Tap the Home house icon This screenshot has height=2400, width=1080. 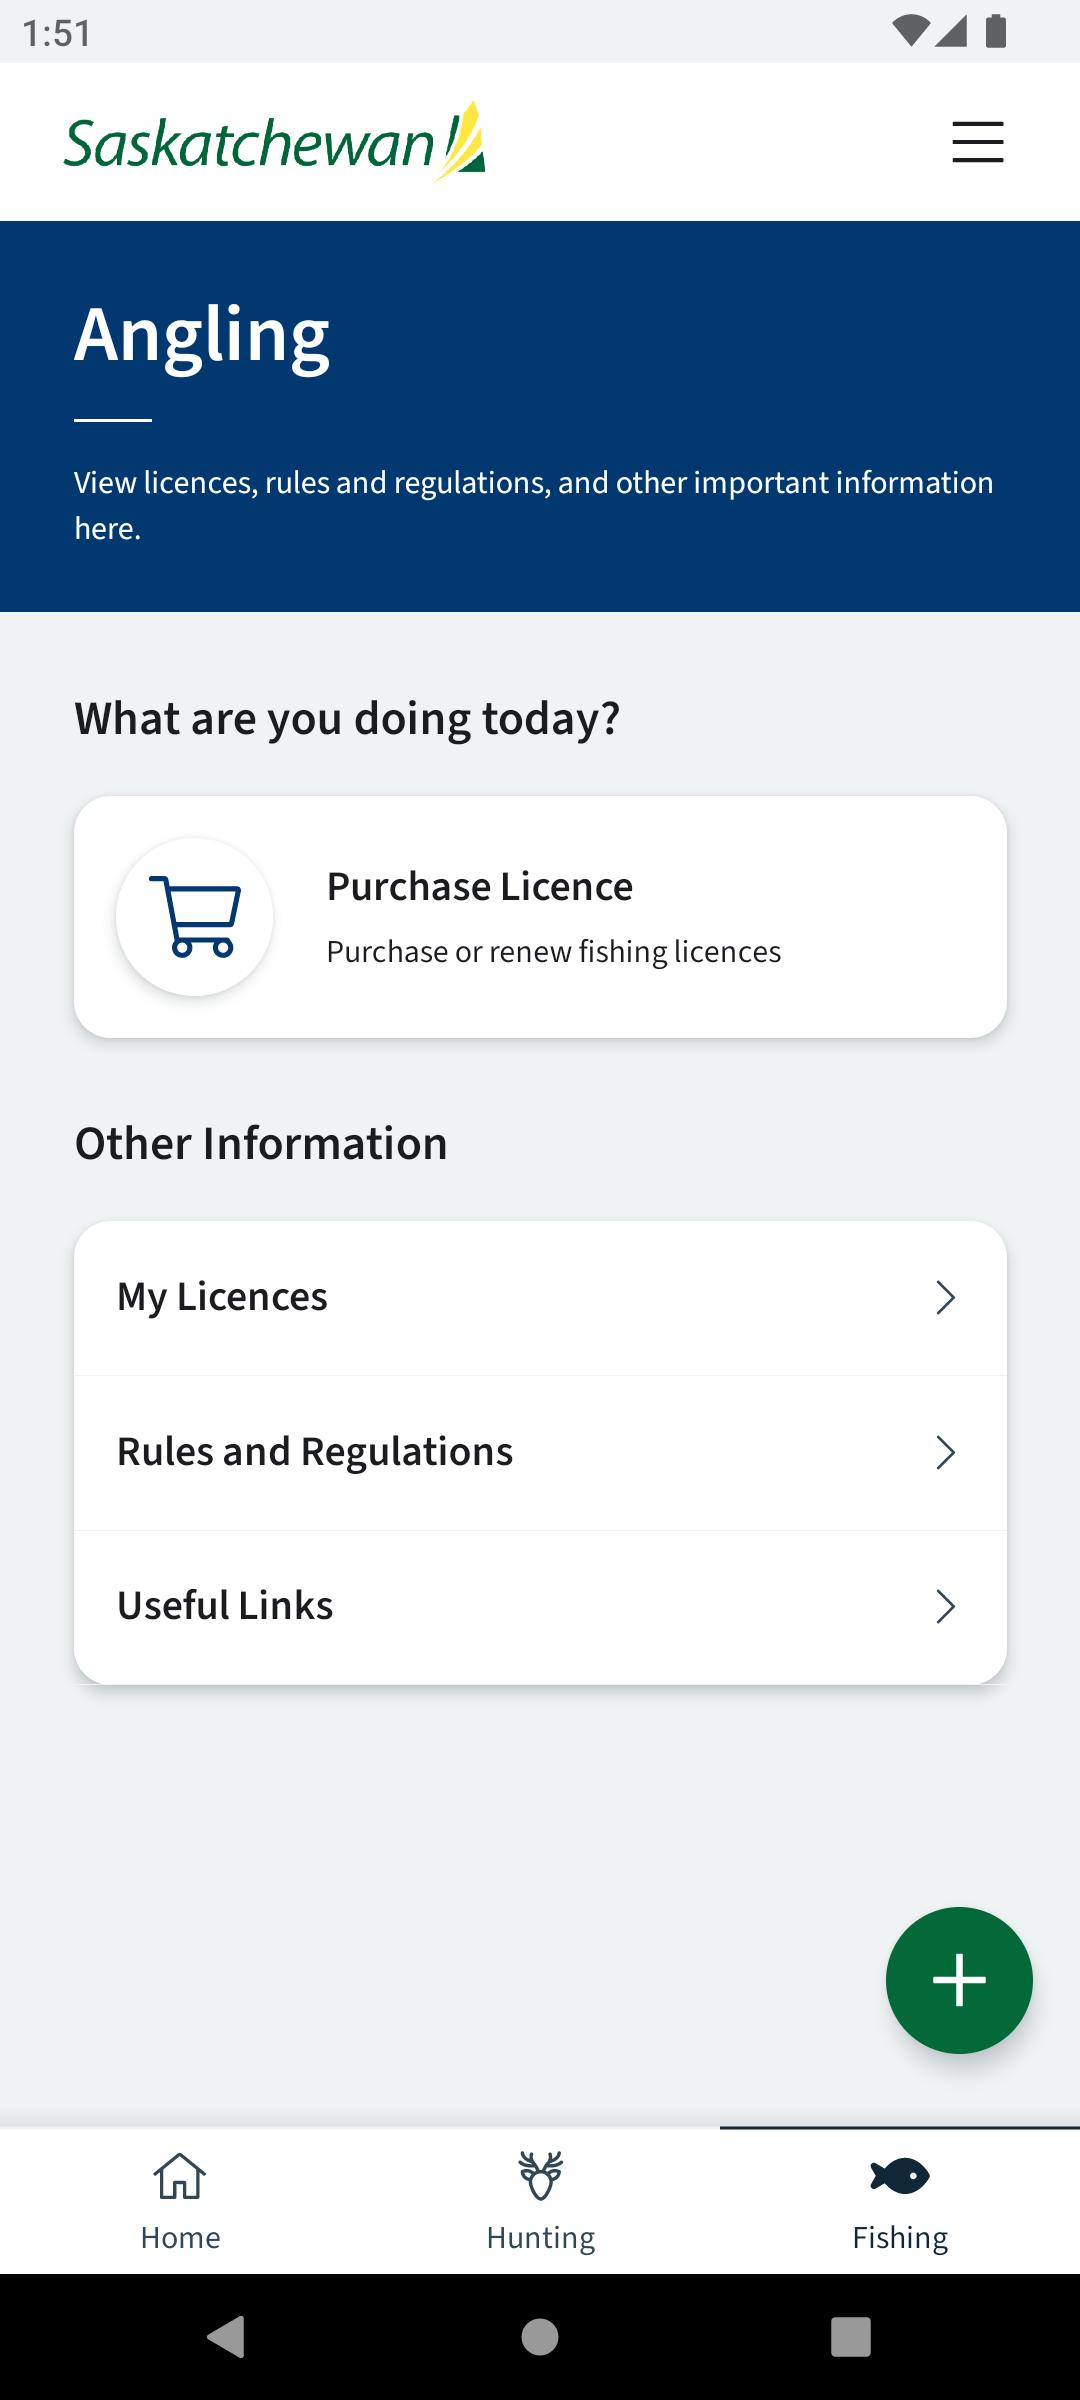tap(180, 2175)
